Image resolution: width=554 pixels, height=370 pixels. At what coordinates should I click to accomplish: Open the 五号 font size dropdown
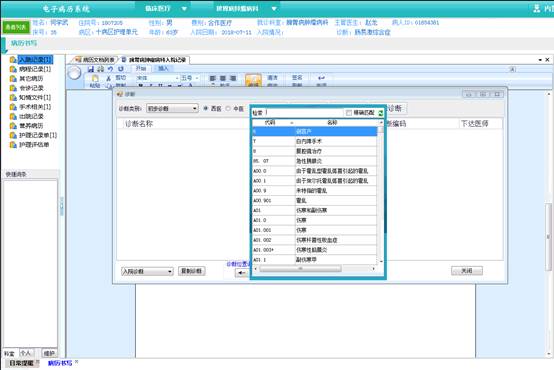pos(197,78)
